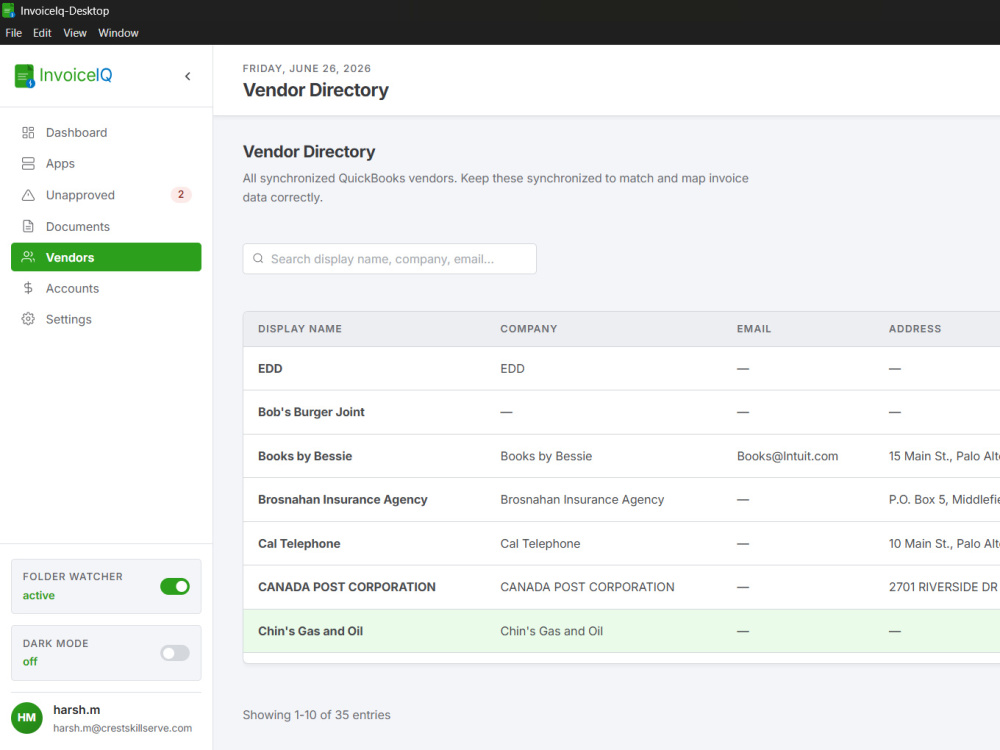Select CANADA POST CORPORATION display name
Screen dimensions: 1000x750
click(347, 587)
